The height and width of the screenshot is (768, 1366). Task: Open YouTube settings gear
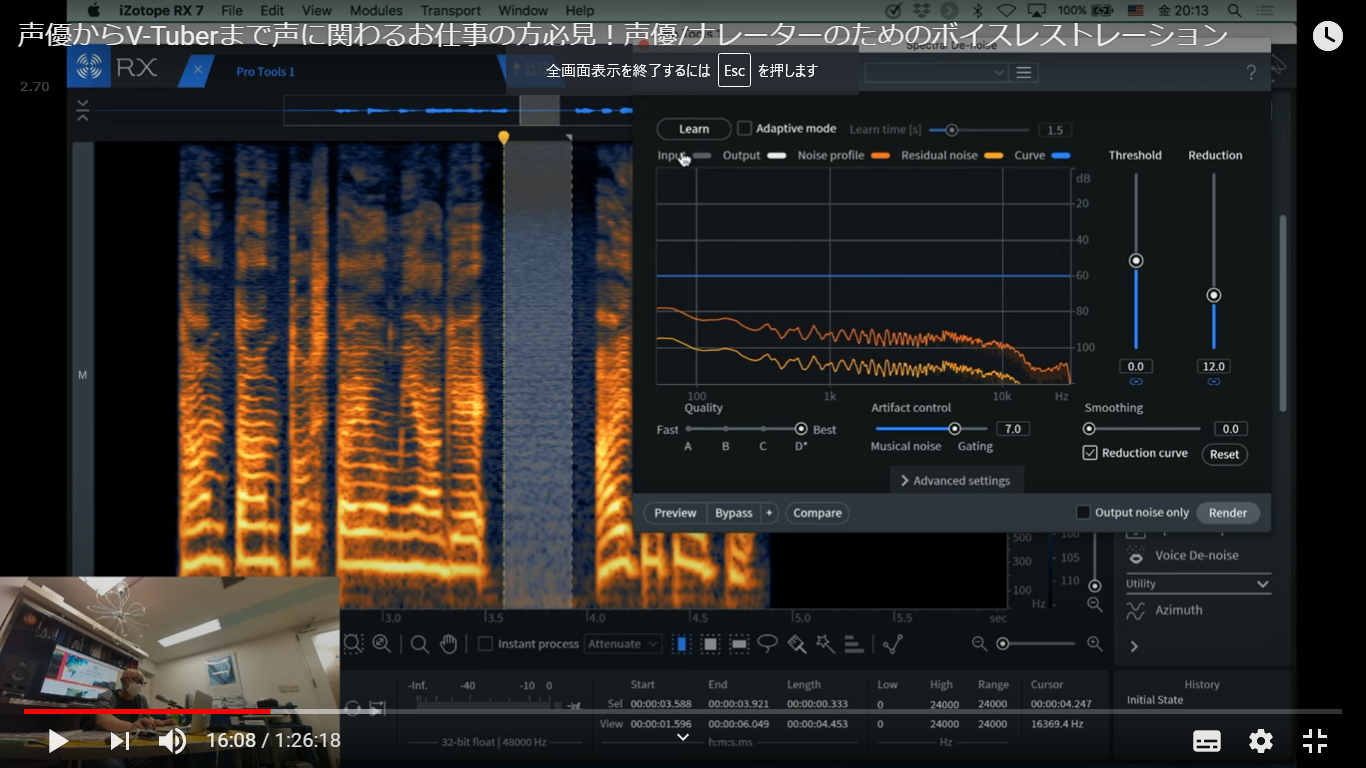[1261, 741]
